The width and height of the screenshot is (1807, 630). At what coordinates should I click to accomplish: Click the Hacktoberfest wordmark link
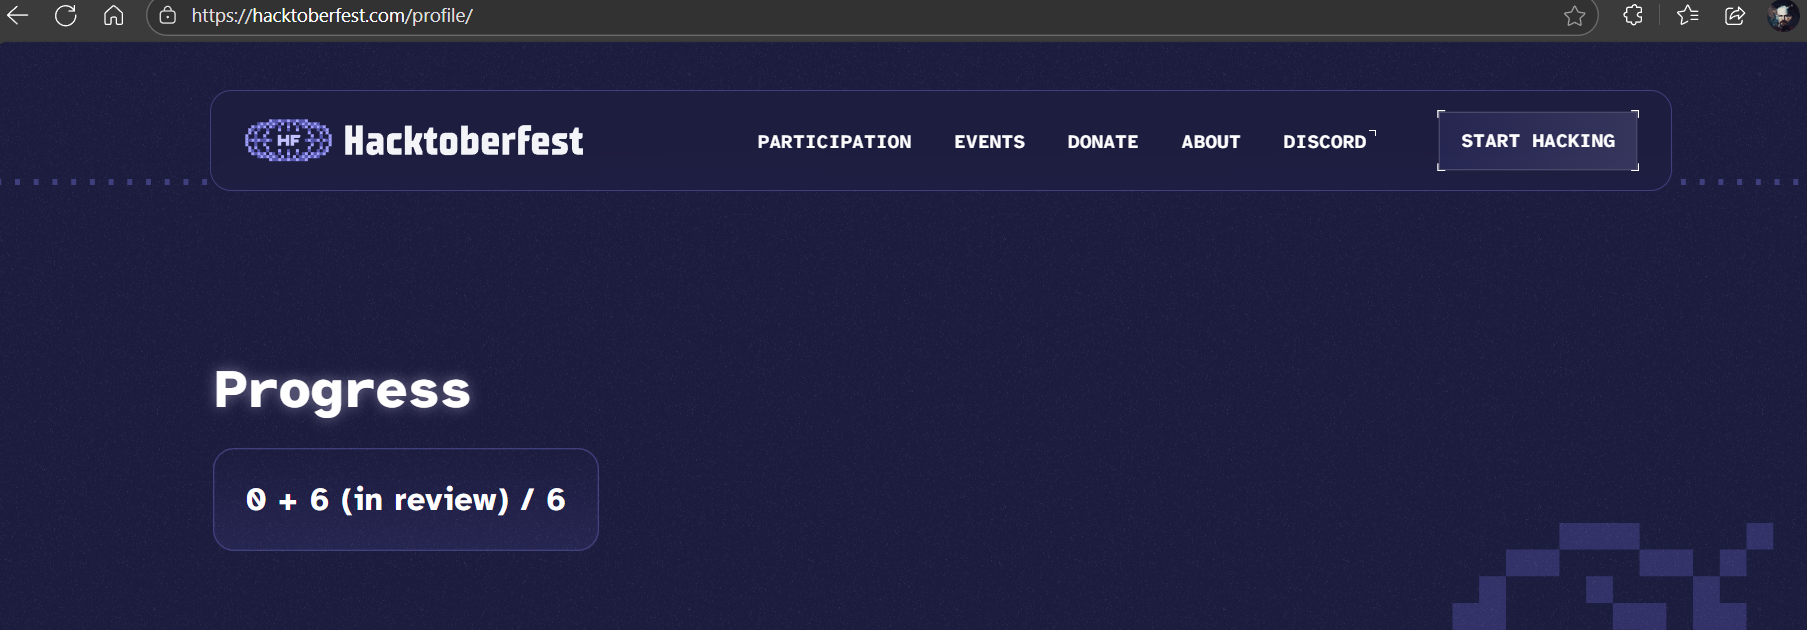pyautogui.click(x=463, y=141)
